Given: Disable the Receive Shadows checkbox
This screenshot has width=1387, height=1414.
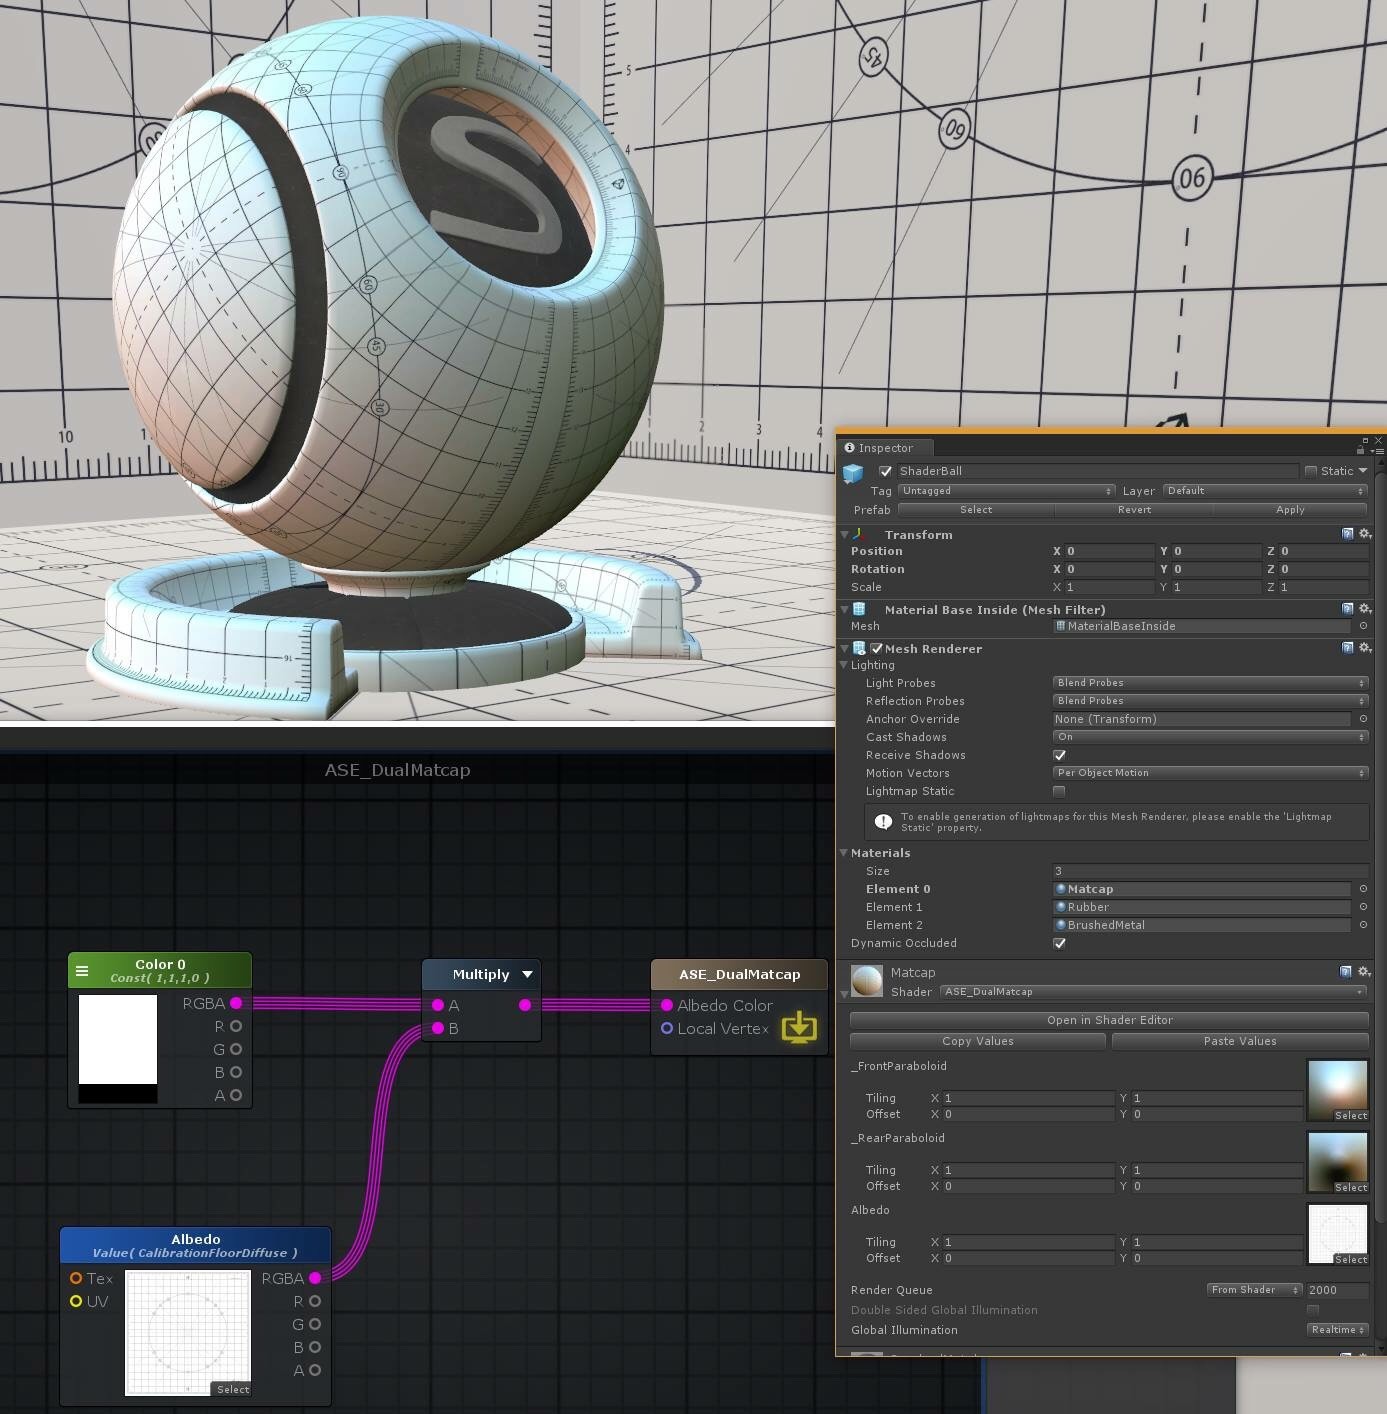Looking at the screenshot, I should coord(1059,755).
